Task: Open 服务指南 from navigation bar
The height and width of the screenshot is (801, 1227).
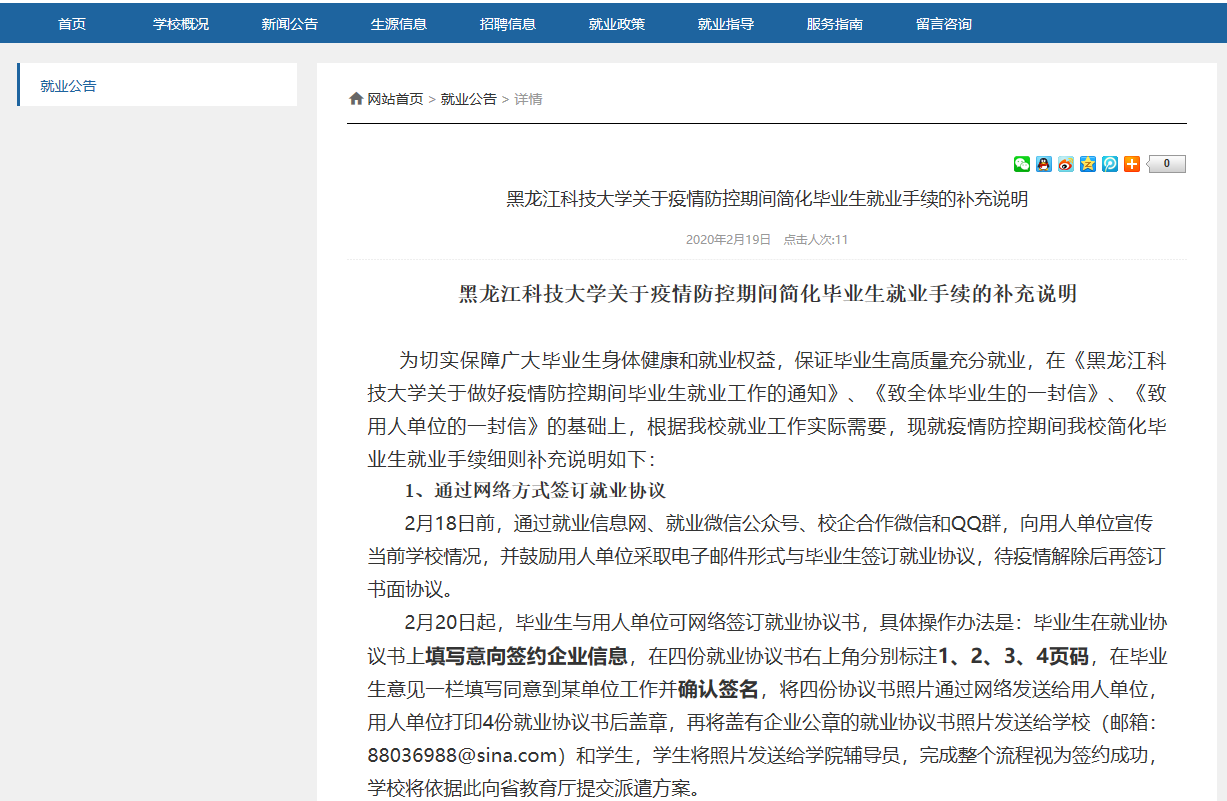Action: (835, 24)
